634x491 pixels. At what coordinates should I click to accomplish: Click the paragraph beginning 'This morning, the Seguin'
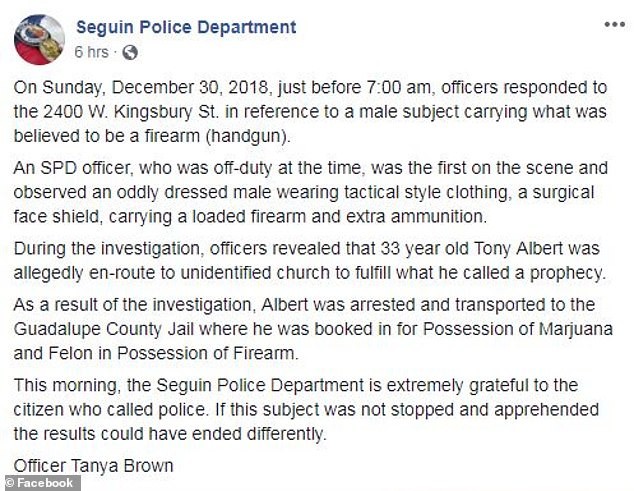coord(306,409)
